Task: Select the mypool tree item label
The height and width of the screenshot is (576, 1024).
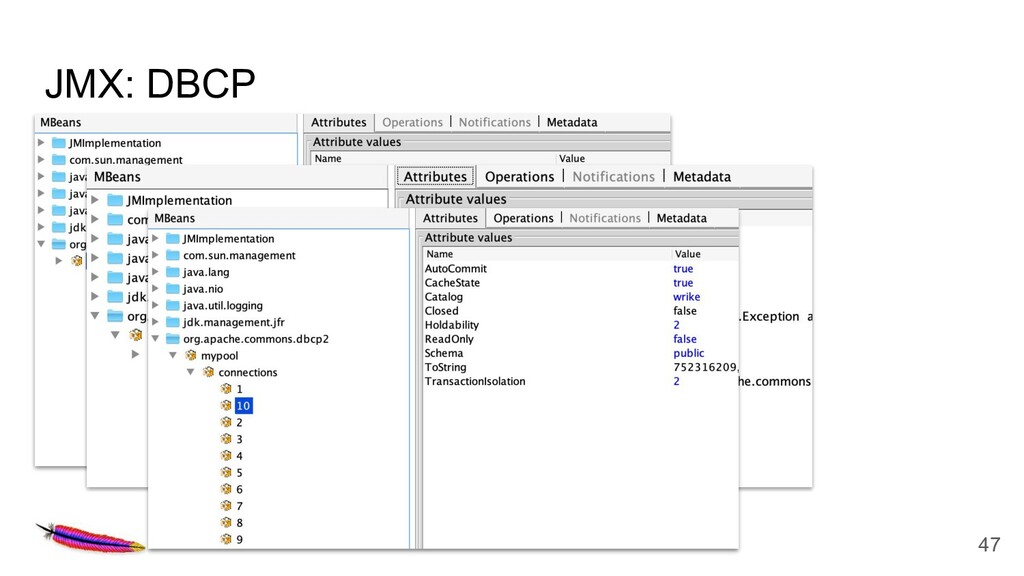Action: [x=219, y=355]
